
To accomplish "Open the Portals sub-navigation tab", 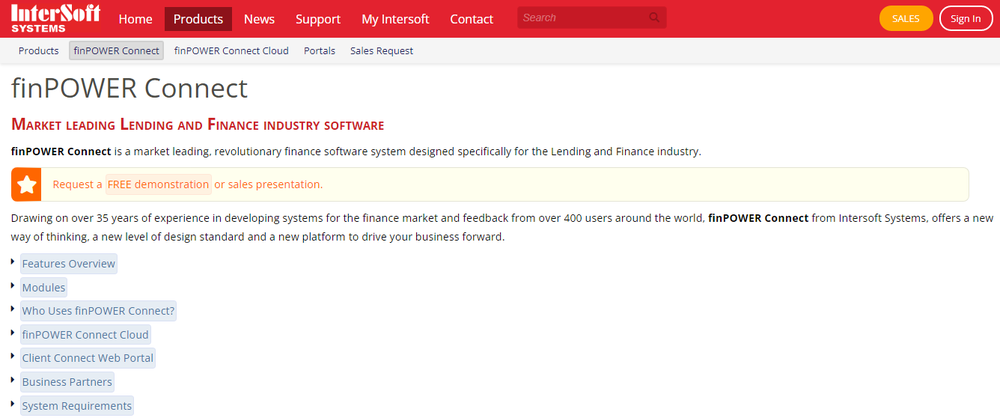I will 320,50.
